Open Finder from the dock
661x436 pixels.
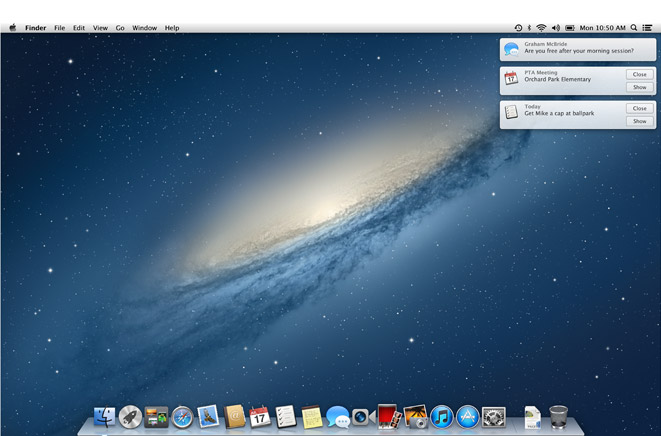104,417
